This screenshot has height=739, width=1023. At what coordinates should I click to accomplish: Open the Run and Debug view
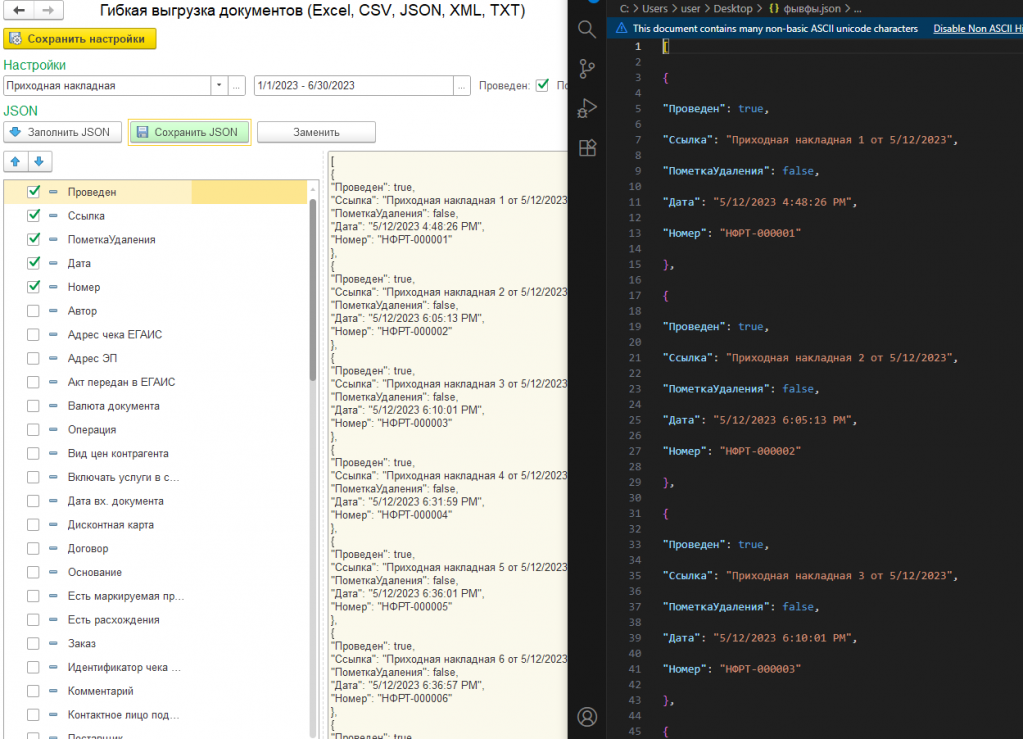coord(587,108)
